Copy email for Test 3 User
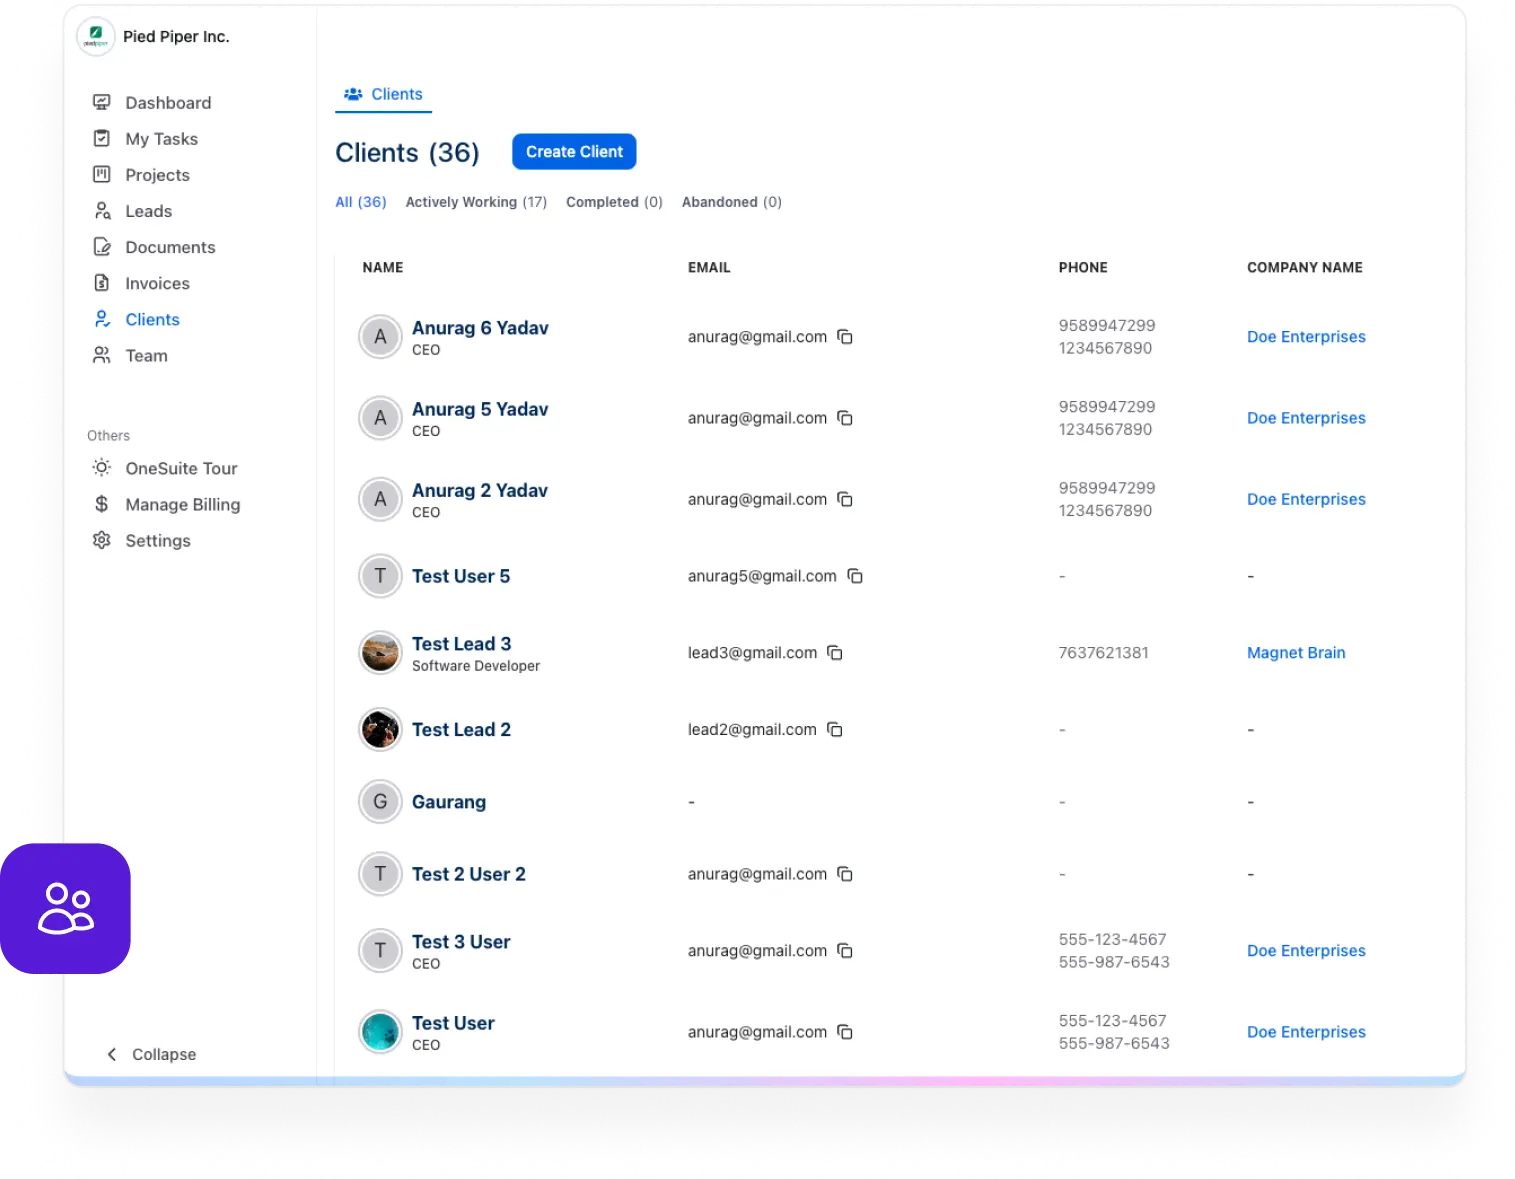 click(845, 951)
